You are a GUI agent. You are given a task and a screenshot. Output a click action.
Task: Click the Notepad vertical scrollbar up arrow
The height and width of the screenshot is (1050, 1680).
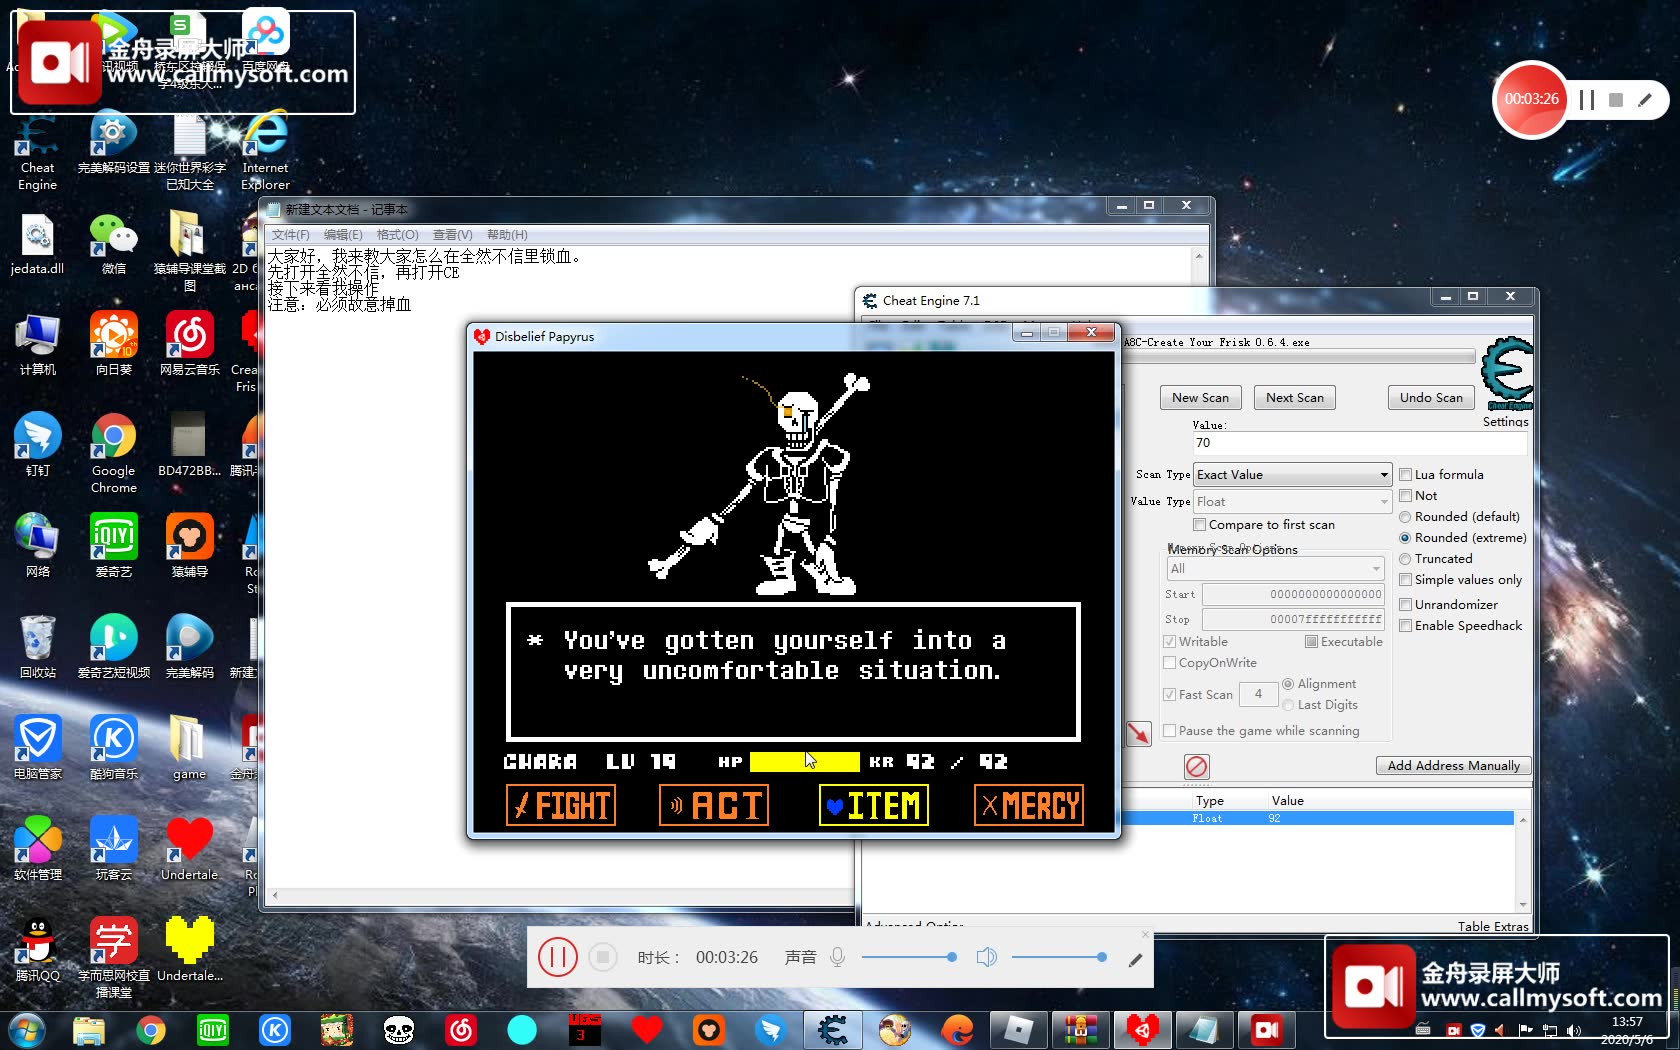pyautogui.click(x=1198, y=256)
